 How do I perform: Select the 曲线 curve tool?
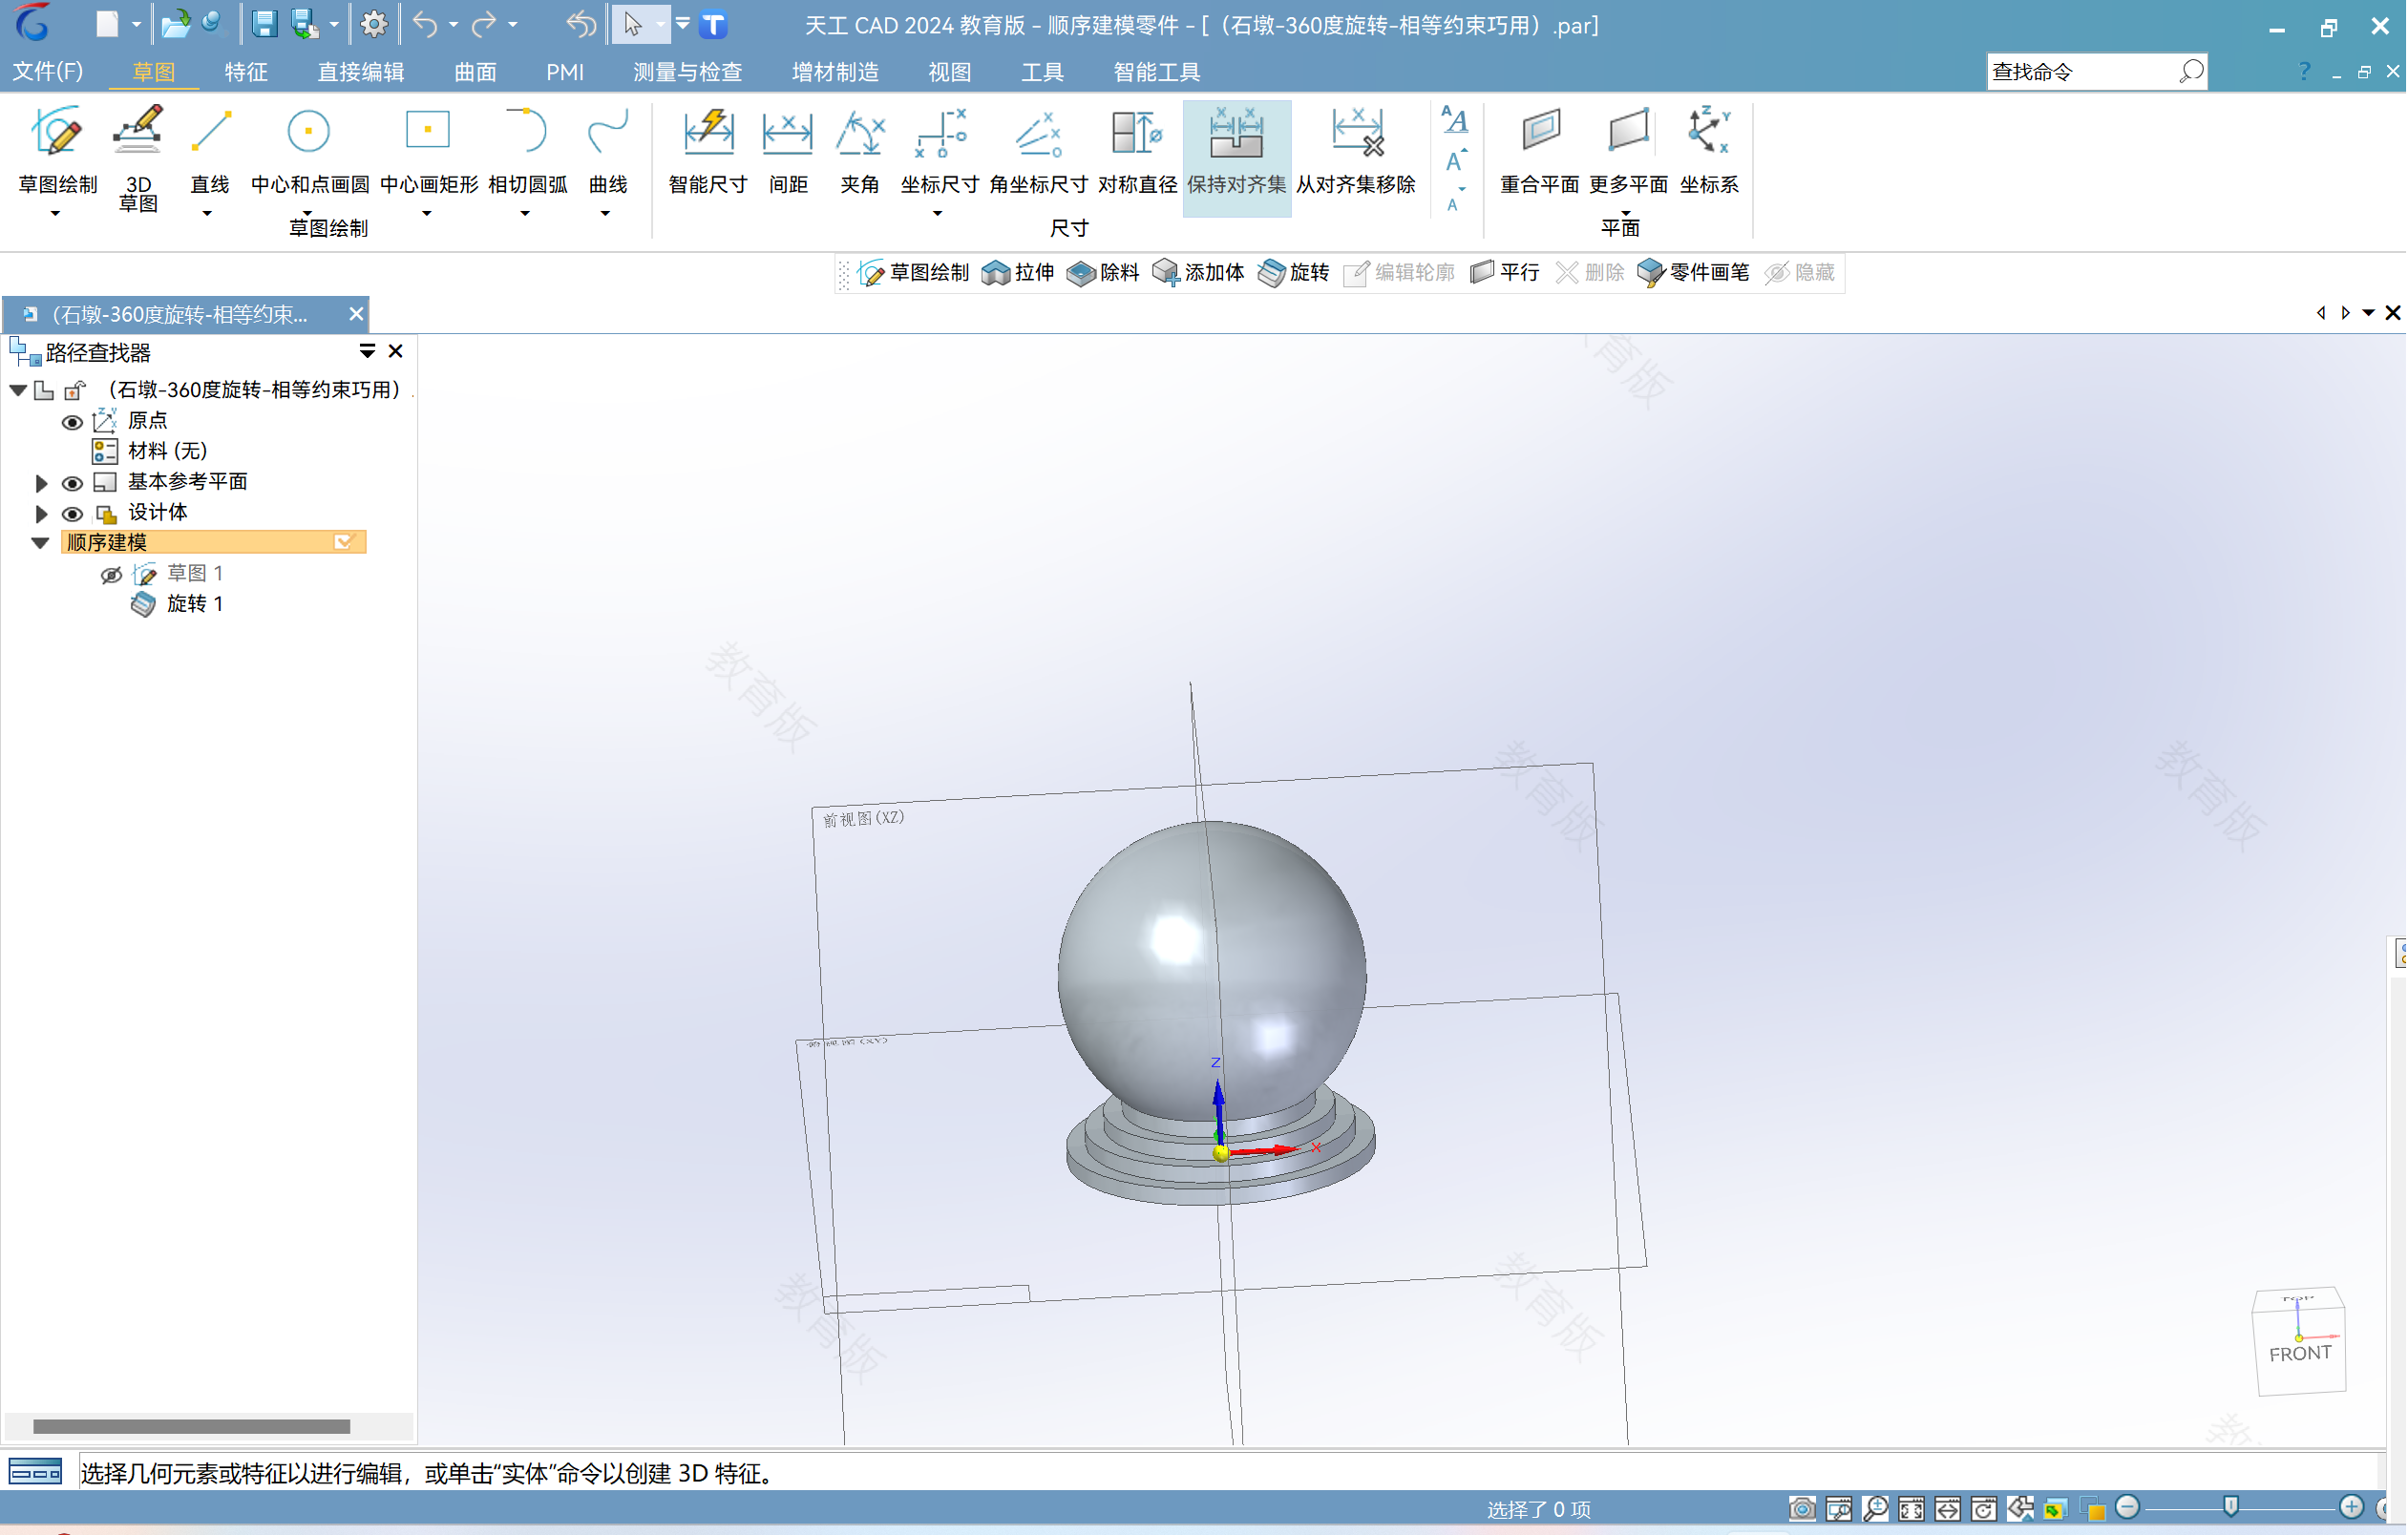607,150
